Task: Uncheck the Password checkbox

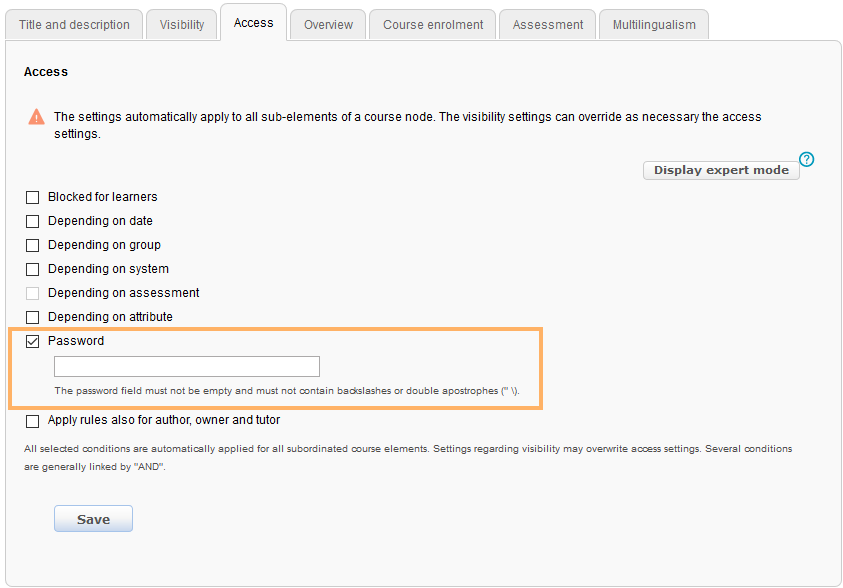Action: (32, 341)
